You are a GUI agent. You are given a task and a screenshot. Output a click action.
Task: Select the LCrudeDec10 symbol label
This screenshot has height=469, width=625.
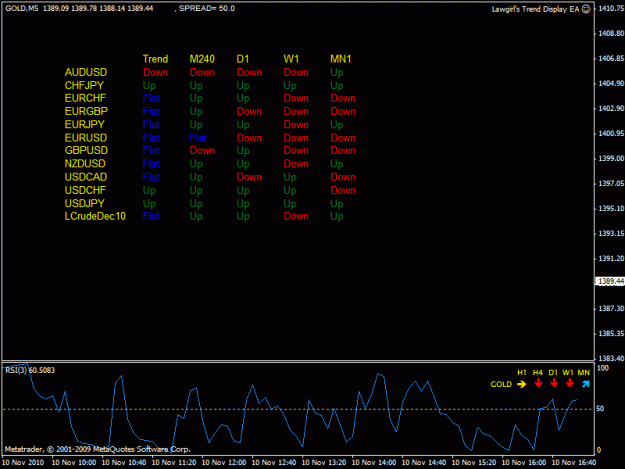pos(95,216)
